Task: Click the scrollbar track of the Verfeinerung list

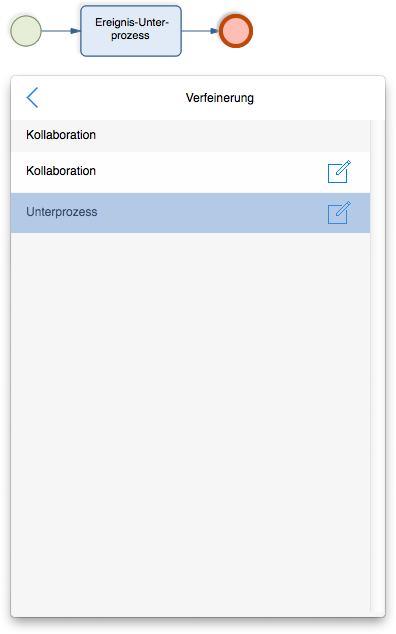Action: (x=377, y=366)
